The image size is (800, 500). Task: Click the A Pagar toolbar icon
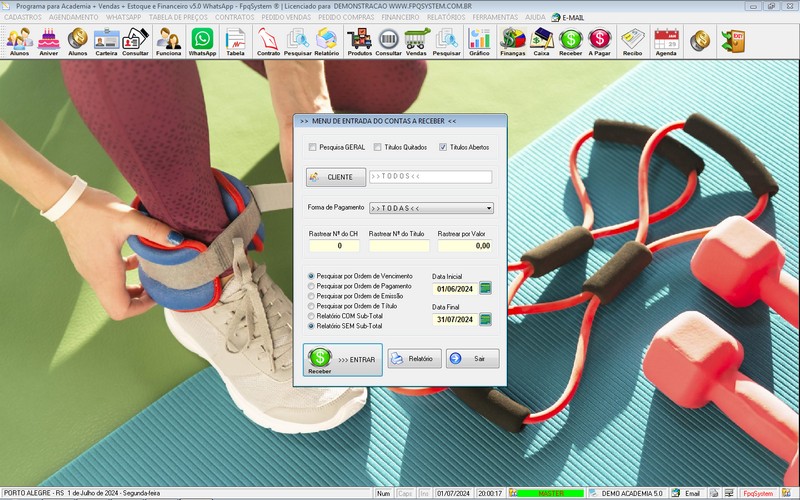tap(599, 41)
